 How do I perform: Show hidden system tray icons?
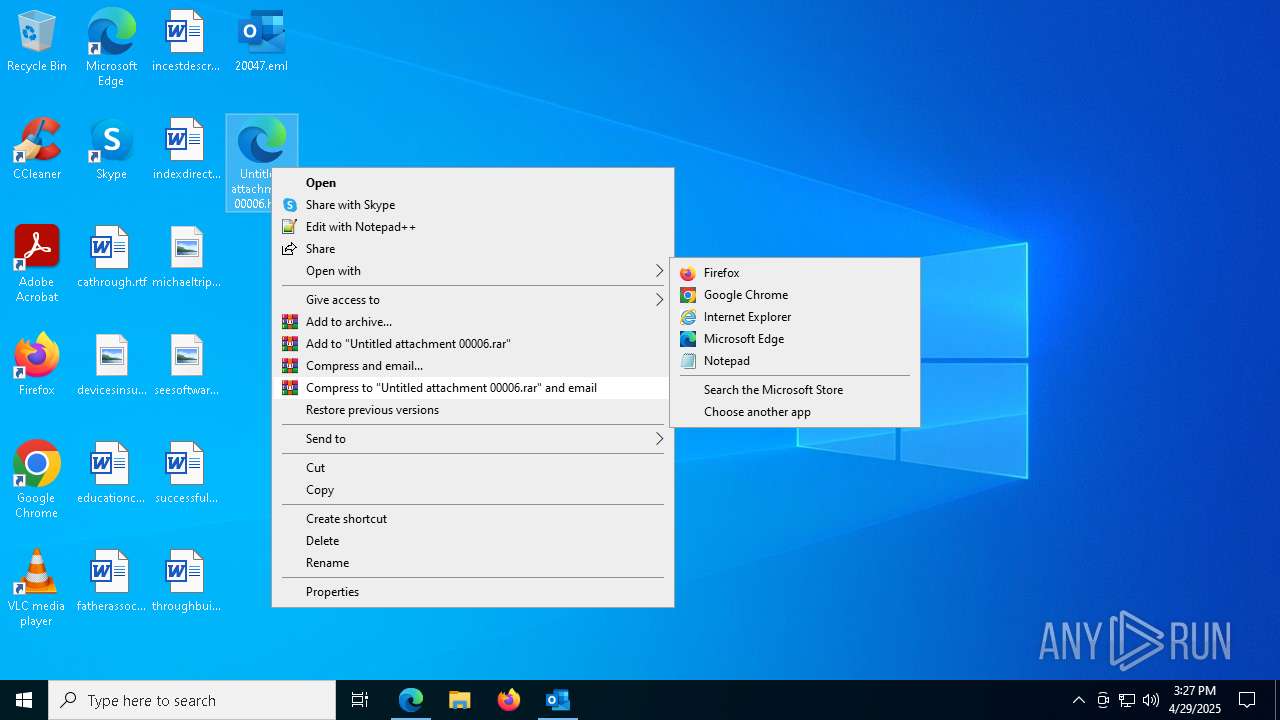click(1078, 700)
